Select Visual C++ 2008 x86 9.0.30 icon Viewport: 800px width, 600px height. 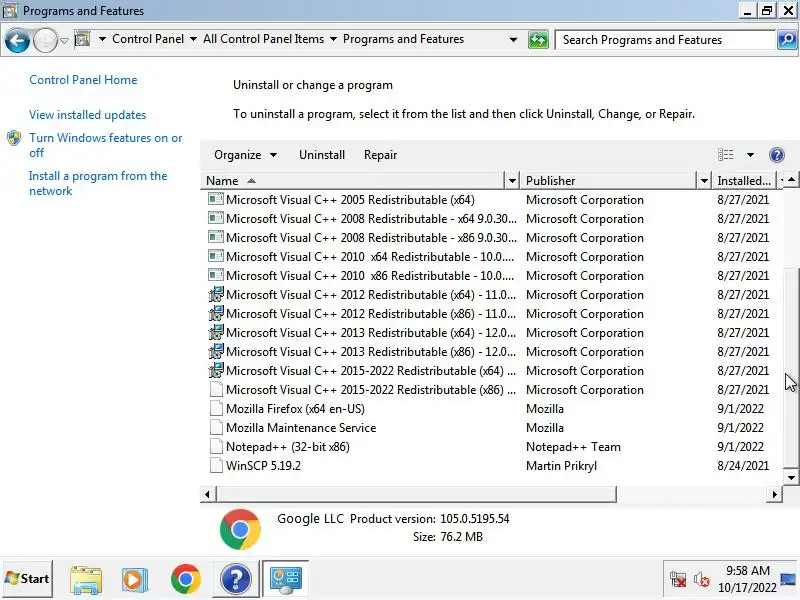tap(216, 237)
